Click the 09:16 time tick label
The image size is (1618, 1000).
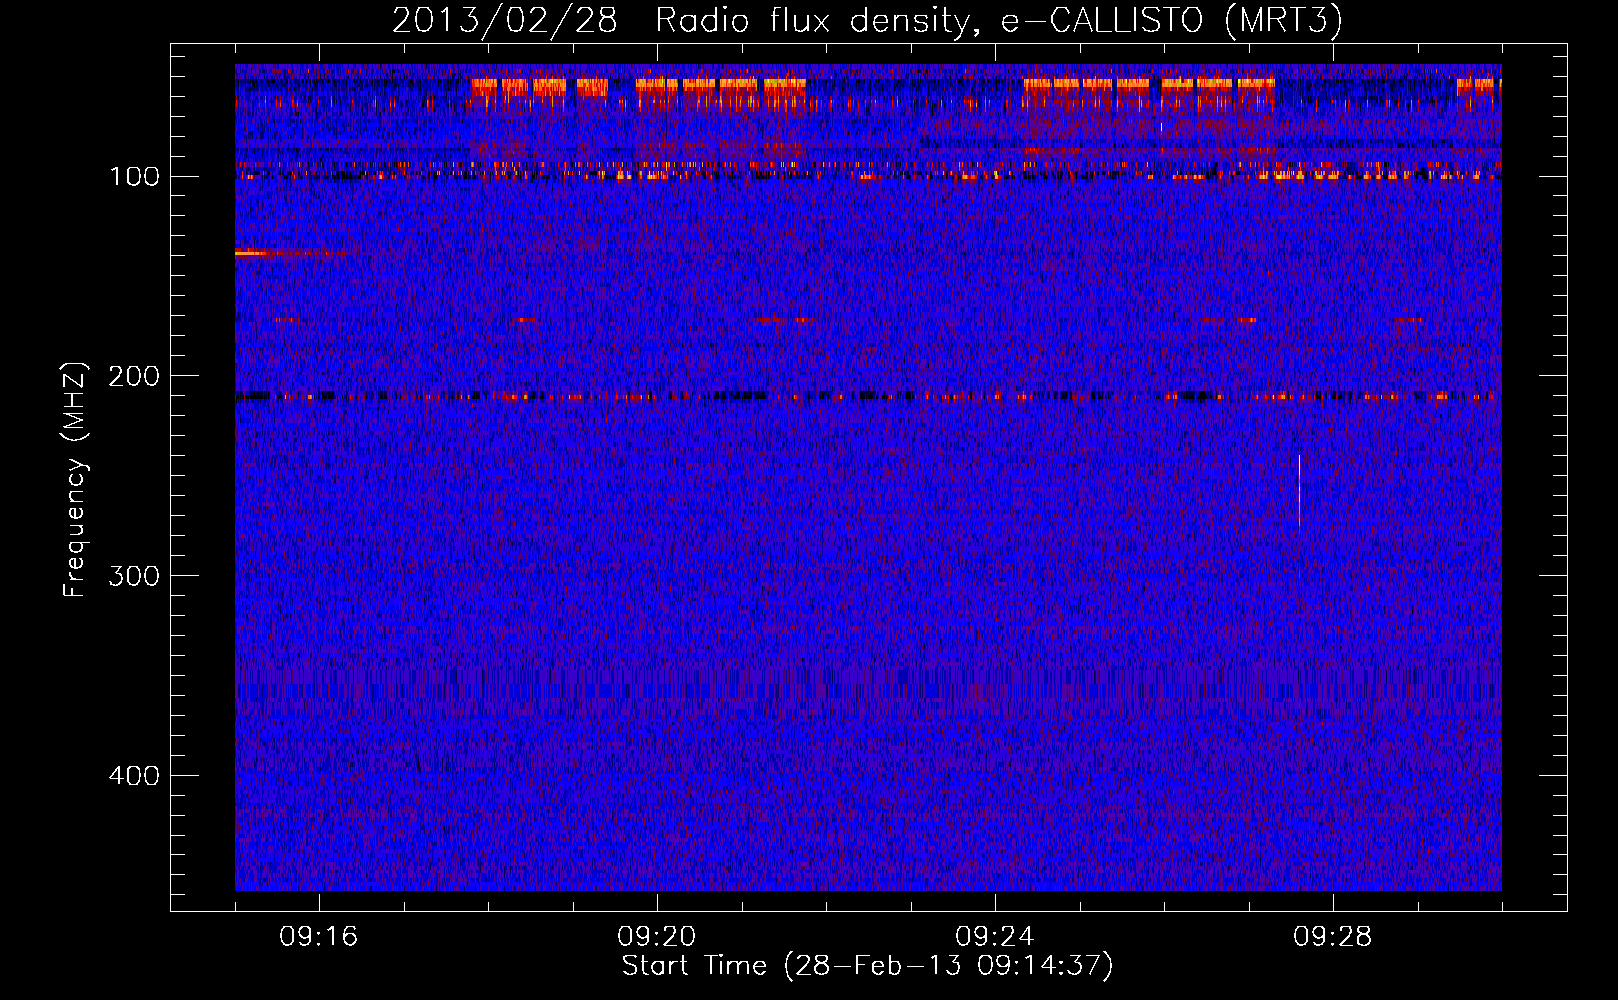[x=319, y=937]
